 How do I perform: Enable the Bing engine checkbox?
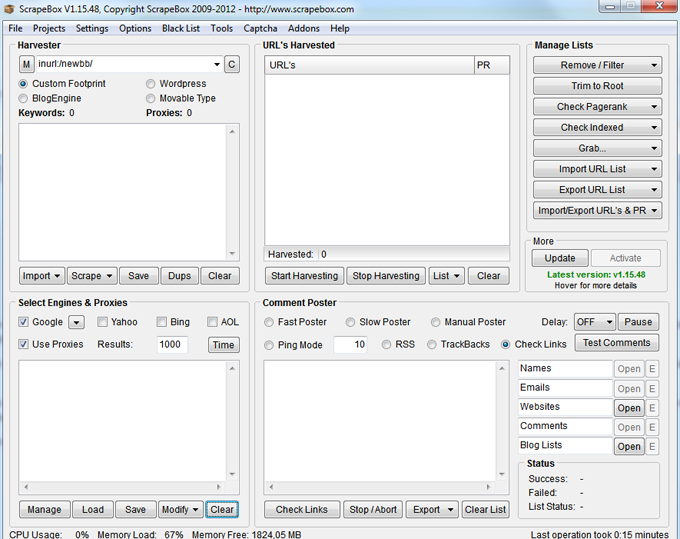[161, 322]
